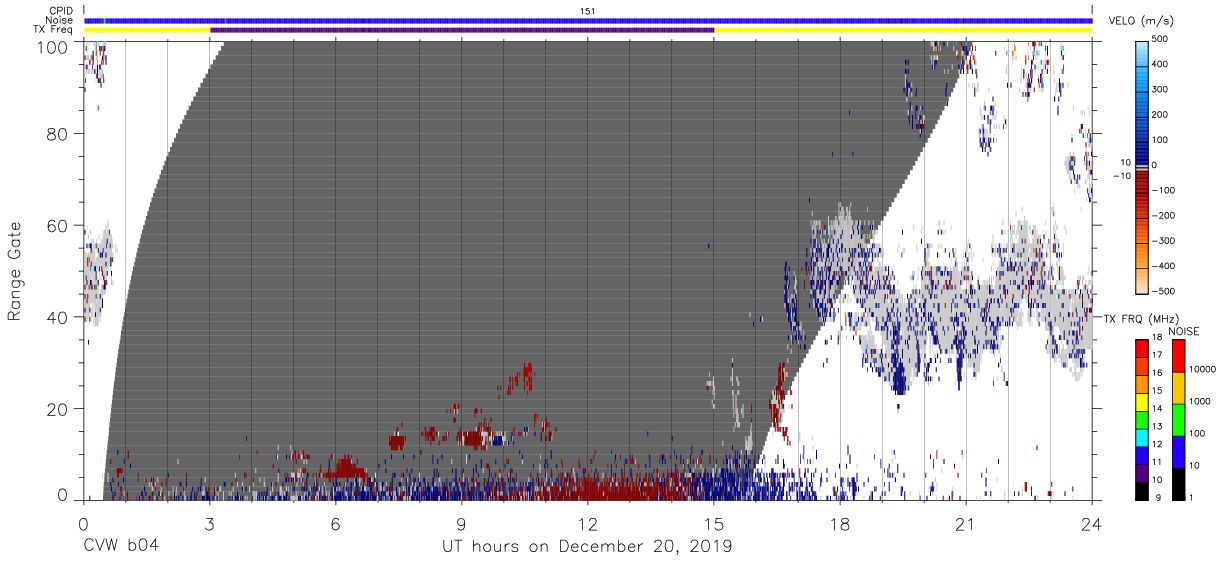Click the 'CPID' label
The width and height of the screenshot is (1228, 567).
(62, 11)
